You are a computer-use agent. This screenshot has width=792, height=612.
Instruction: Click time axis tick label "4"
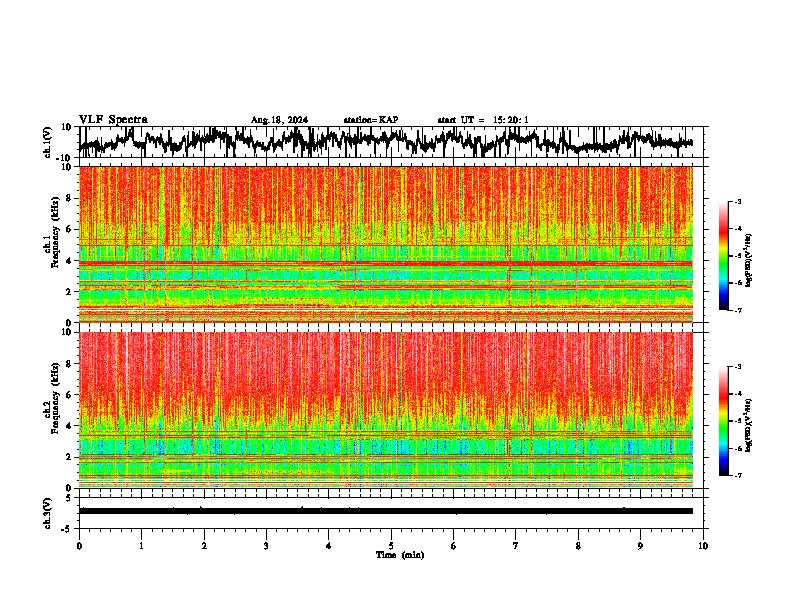[329, 546]
